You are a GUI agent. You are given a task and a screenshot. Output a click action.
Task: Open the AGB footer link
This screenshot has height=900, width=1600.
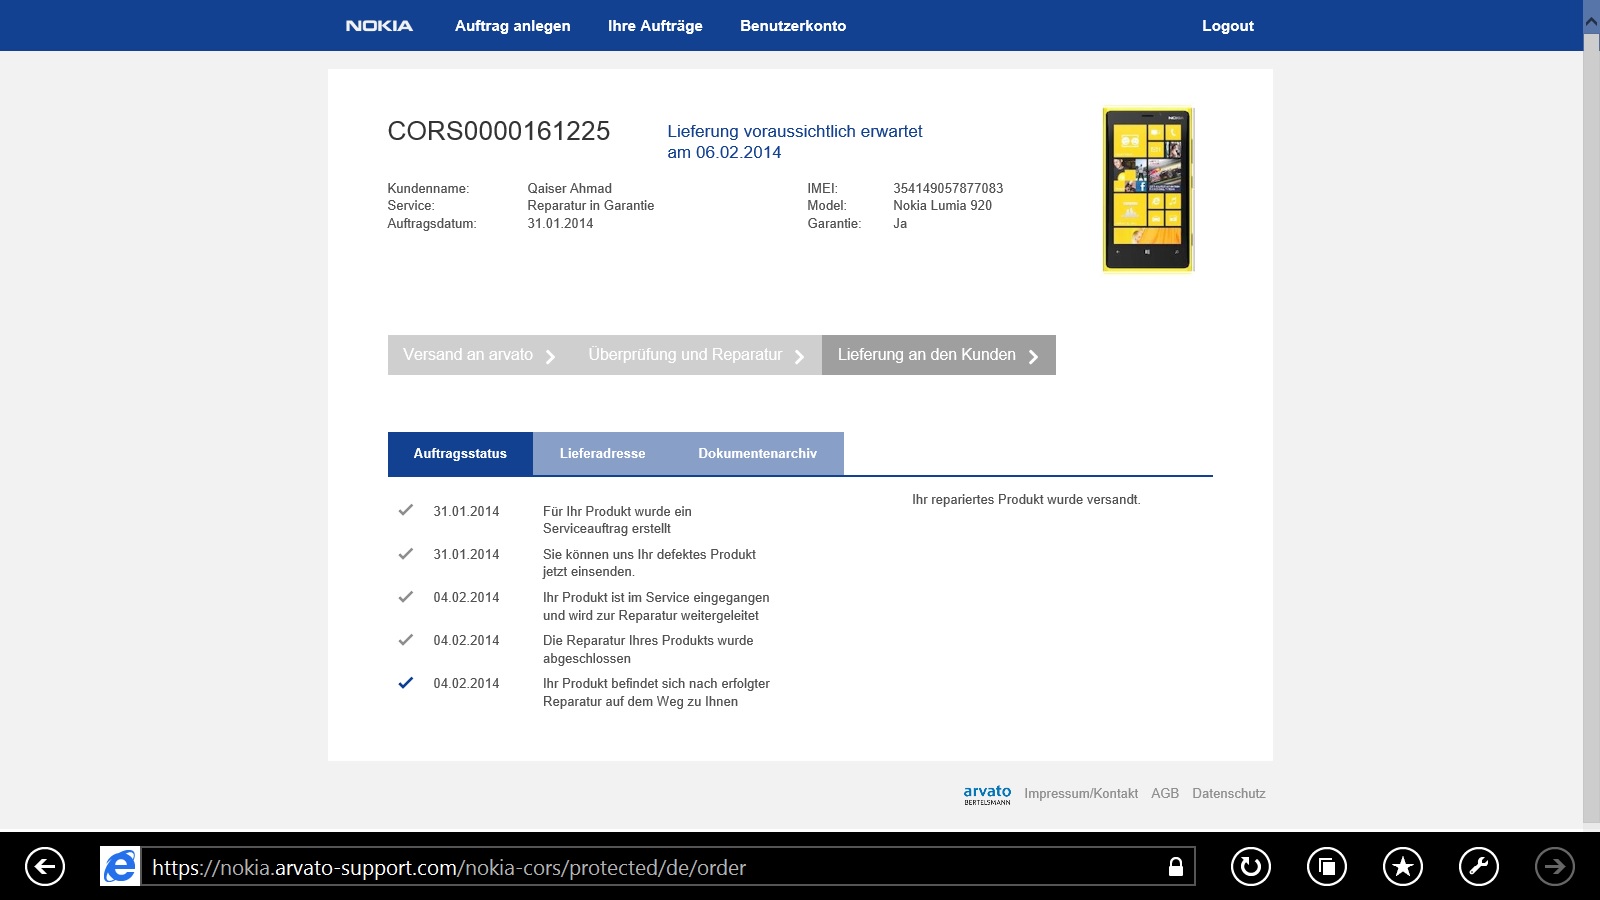(x=1165, y=794)
